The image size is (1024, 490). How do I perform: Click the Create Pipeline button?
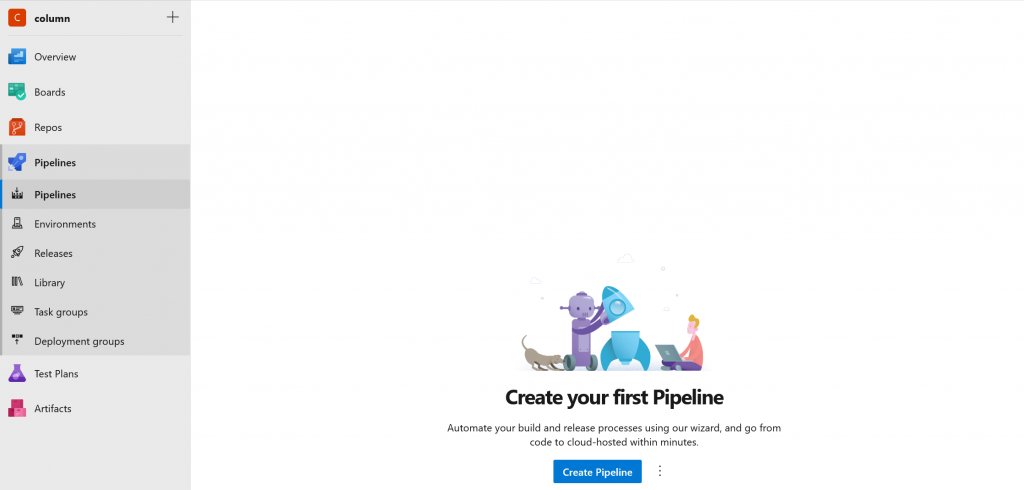(598, 472)
